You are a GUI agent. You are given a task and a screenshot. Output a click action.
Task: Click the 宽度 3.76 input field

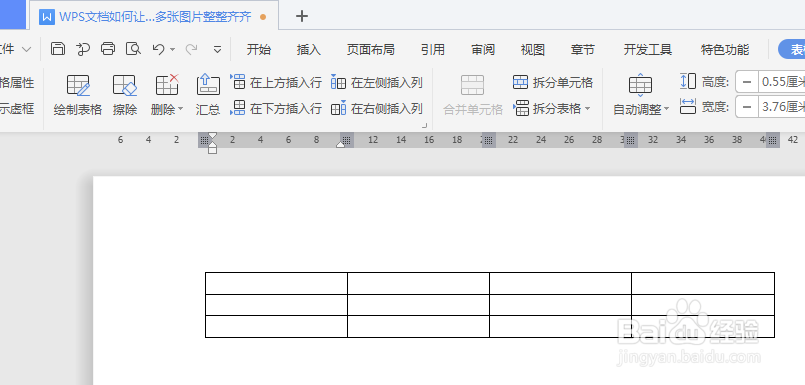(782, 107)
